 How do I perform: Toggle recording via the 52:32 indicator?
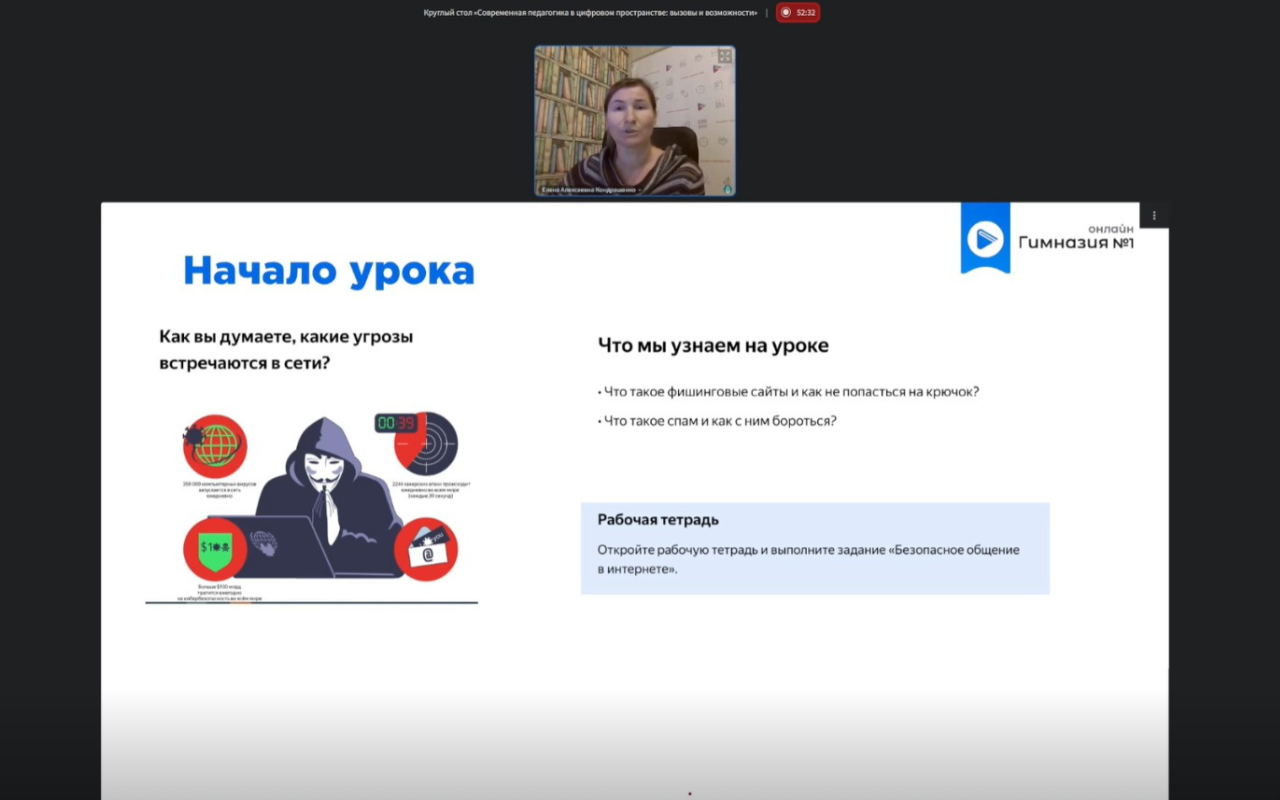coord(797,12)
